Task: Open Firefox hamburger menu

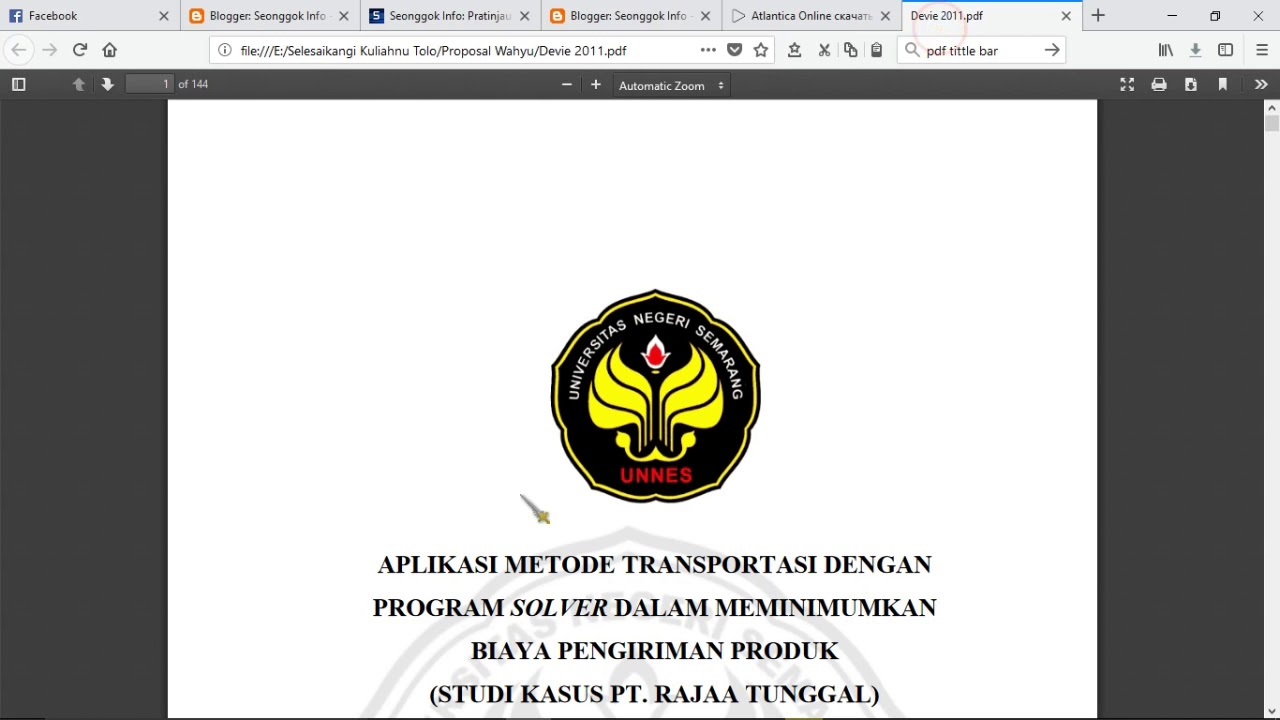Action: coord(1261,50)
